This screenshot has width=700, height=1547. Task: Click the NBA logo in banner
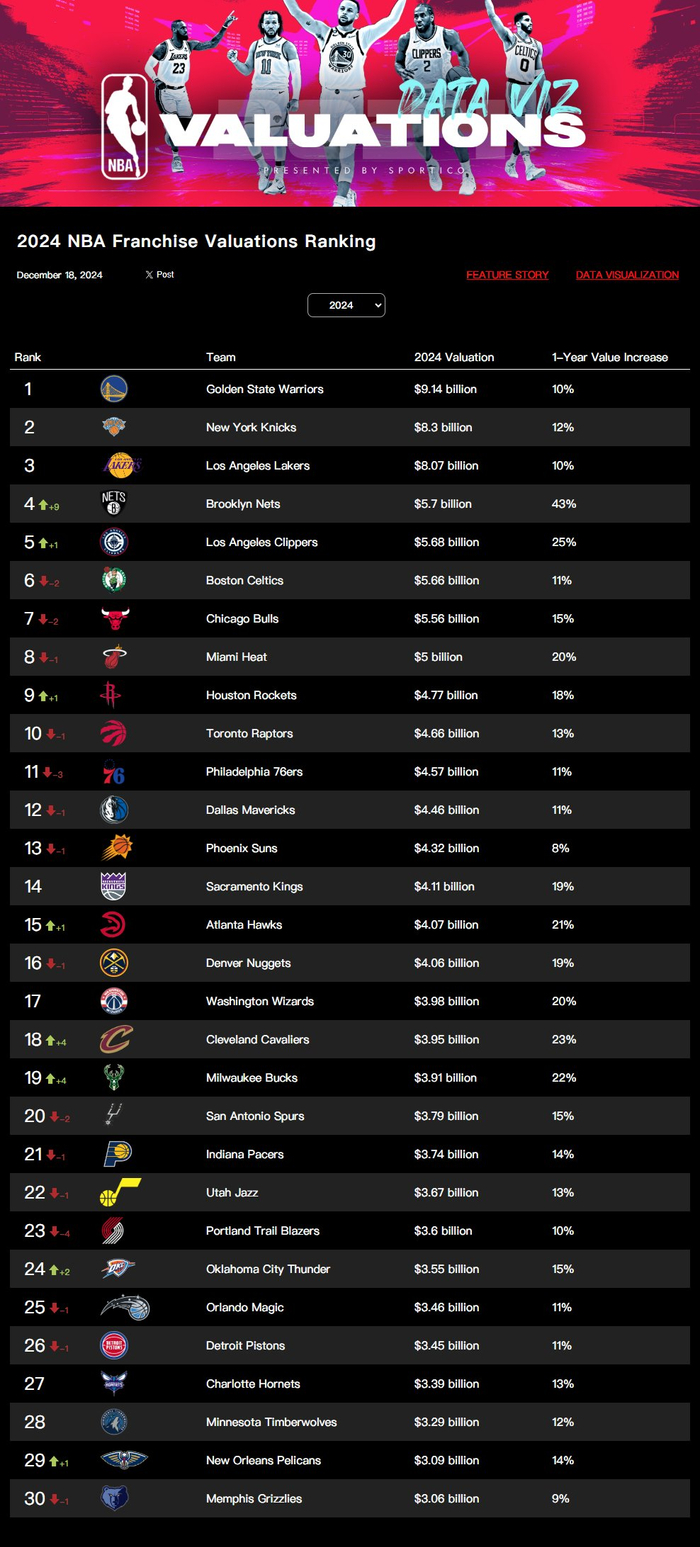point(124,127)
